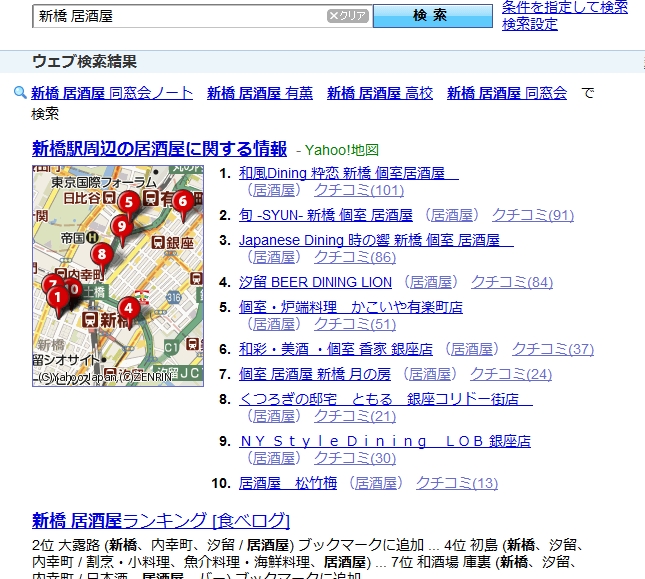Image resolution: width=645 pixels, height=579 pixels.
Task: Click map pin number 5
Action: click(x=129, y=204)
